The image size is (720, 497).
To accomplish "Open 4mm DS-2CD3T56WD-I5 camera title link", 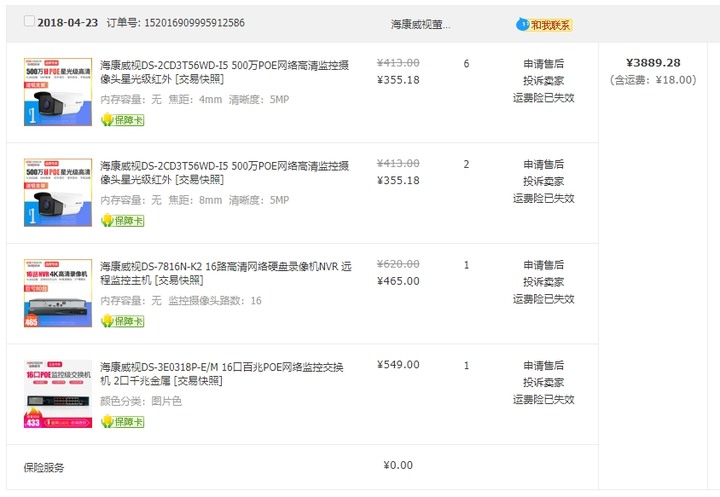I will (225, 72).
